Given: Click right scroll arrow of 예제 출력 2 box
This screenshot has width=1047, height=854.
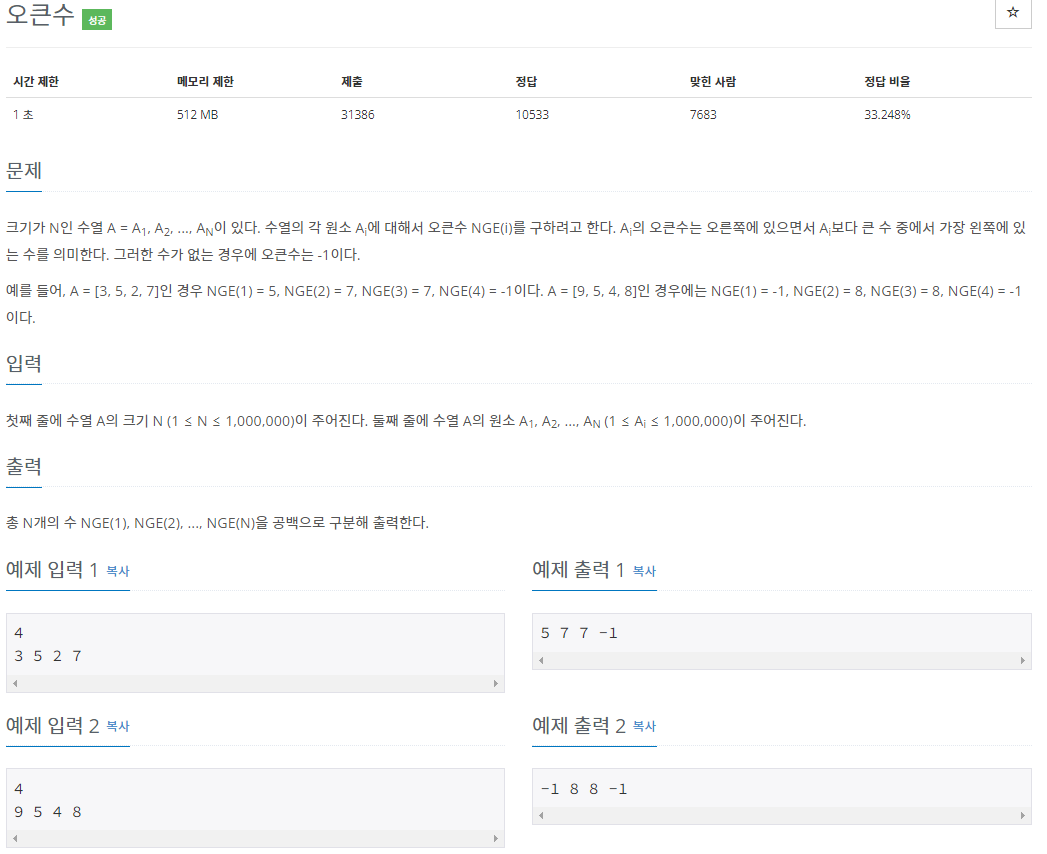Looking at the screenshot, I should pyautogui.click(x=1022, y=815).
